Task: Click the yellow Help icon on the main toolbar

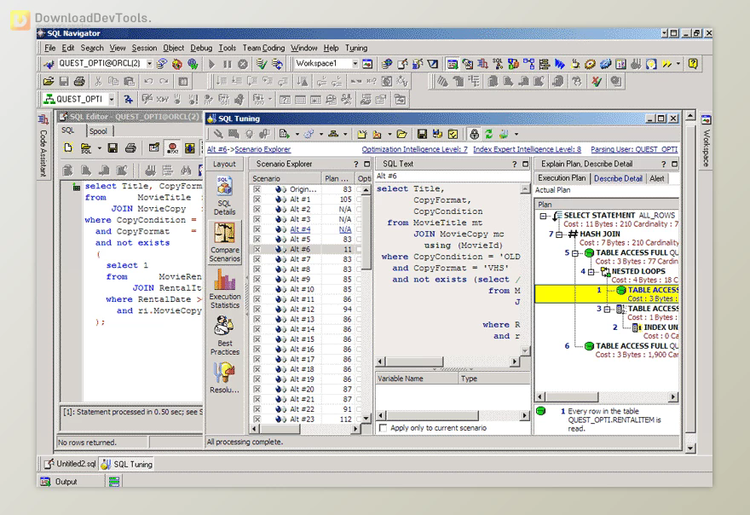Action: (693, 63)
